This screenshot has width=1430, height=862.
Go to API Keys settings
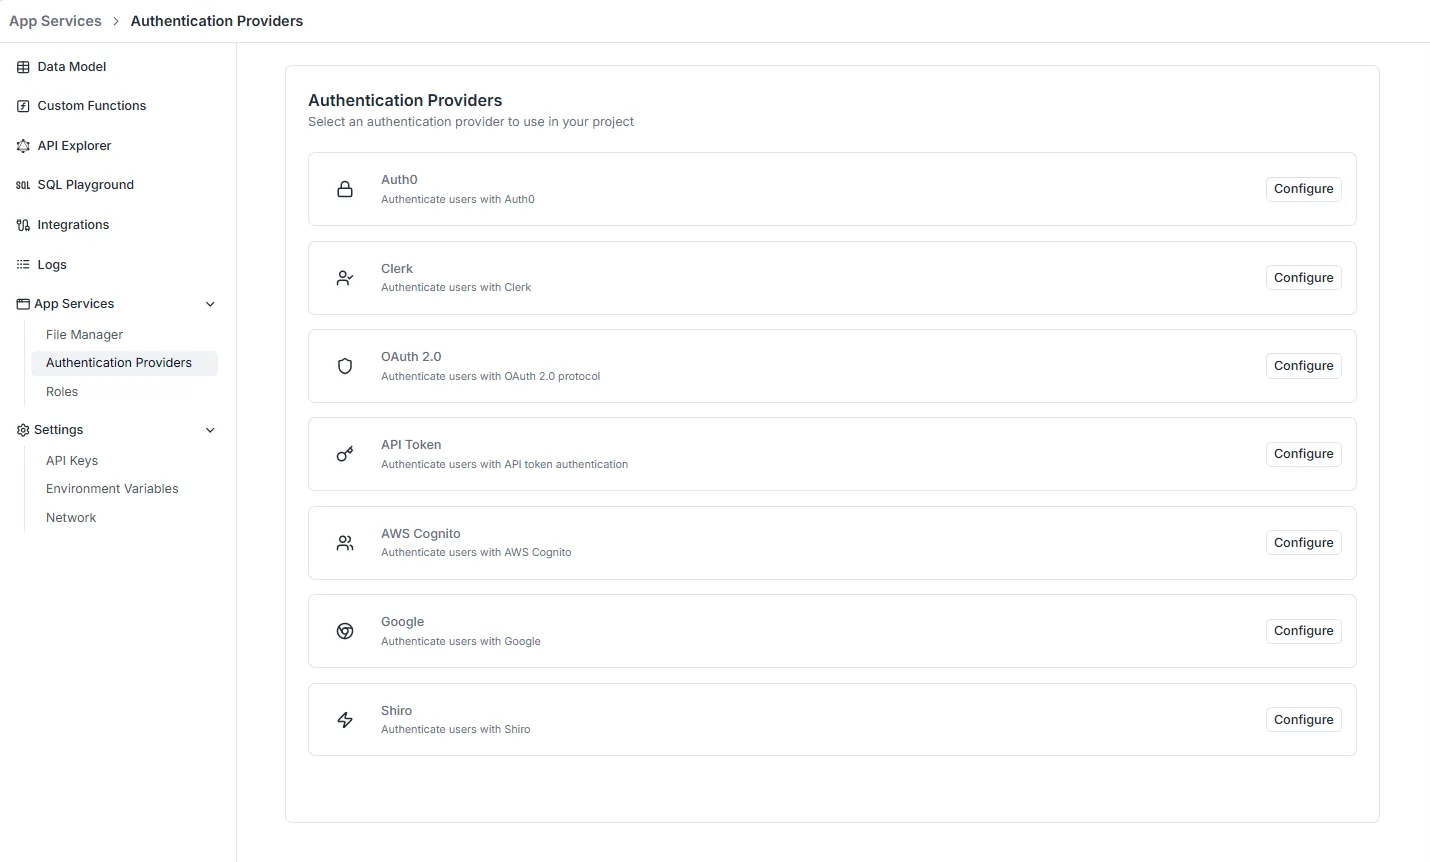[x=72, y=461]
